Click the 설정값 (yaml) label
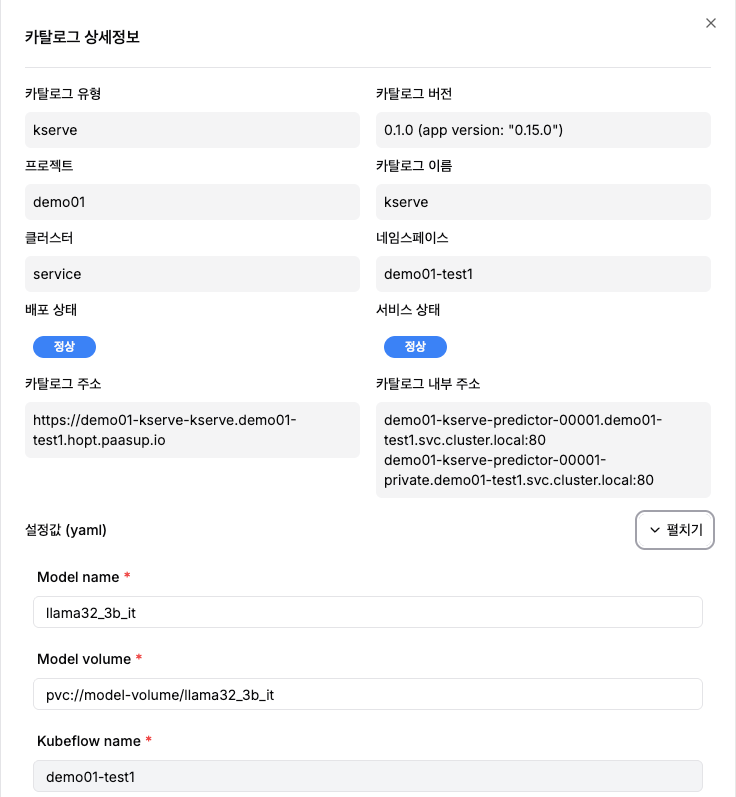This screenshot has width=736, height=797. pyautogui.click(x=66, y=530)
